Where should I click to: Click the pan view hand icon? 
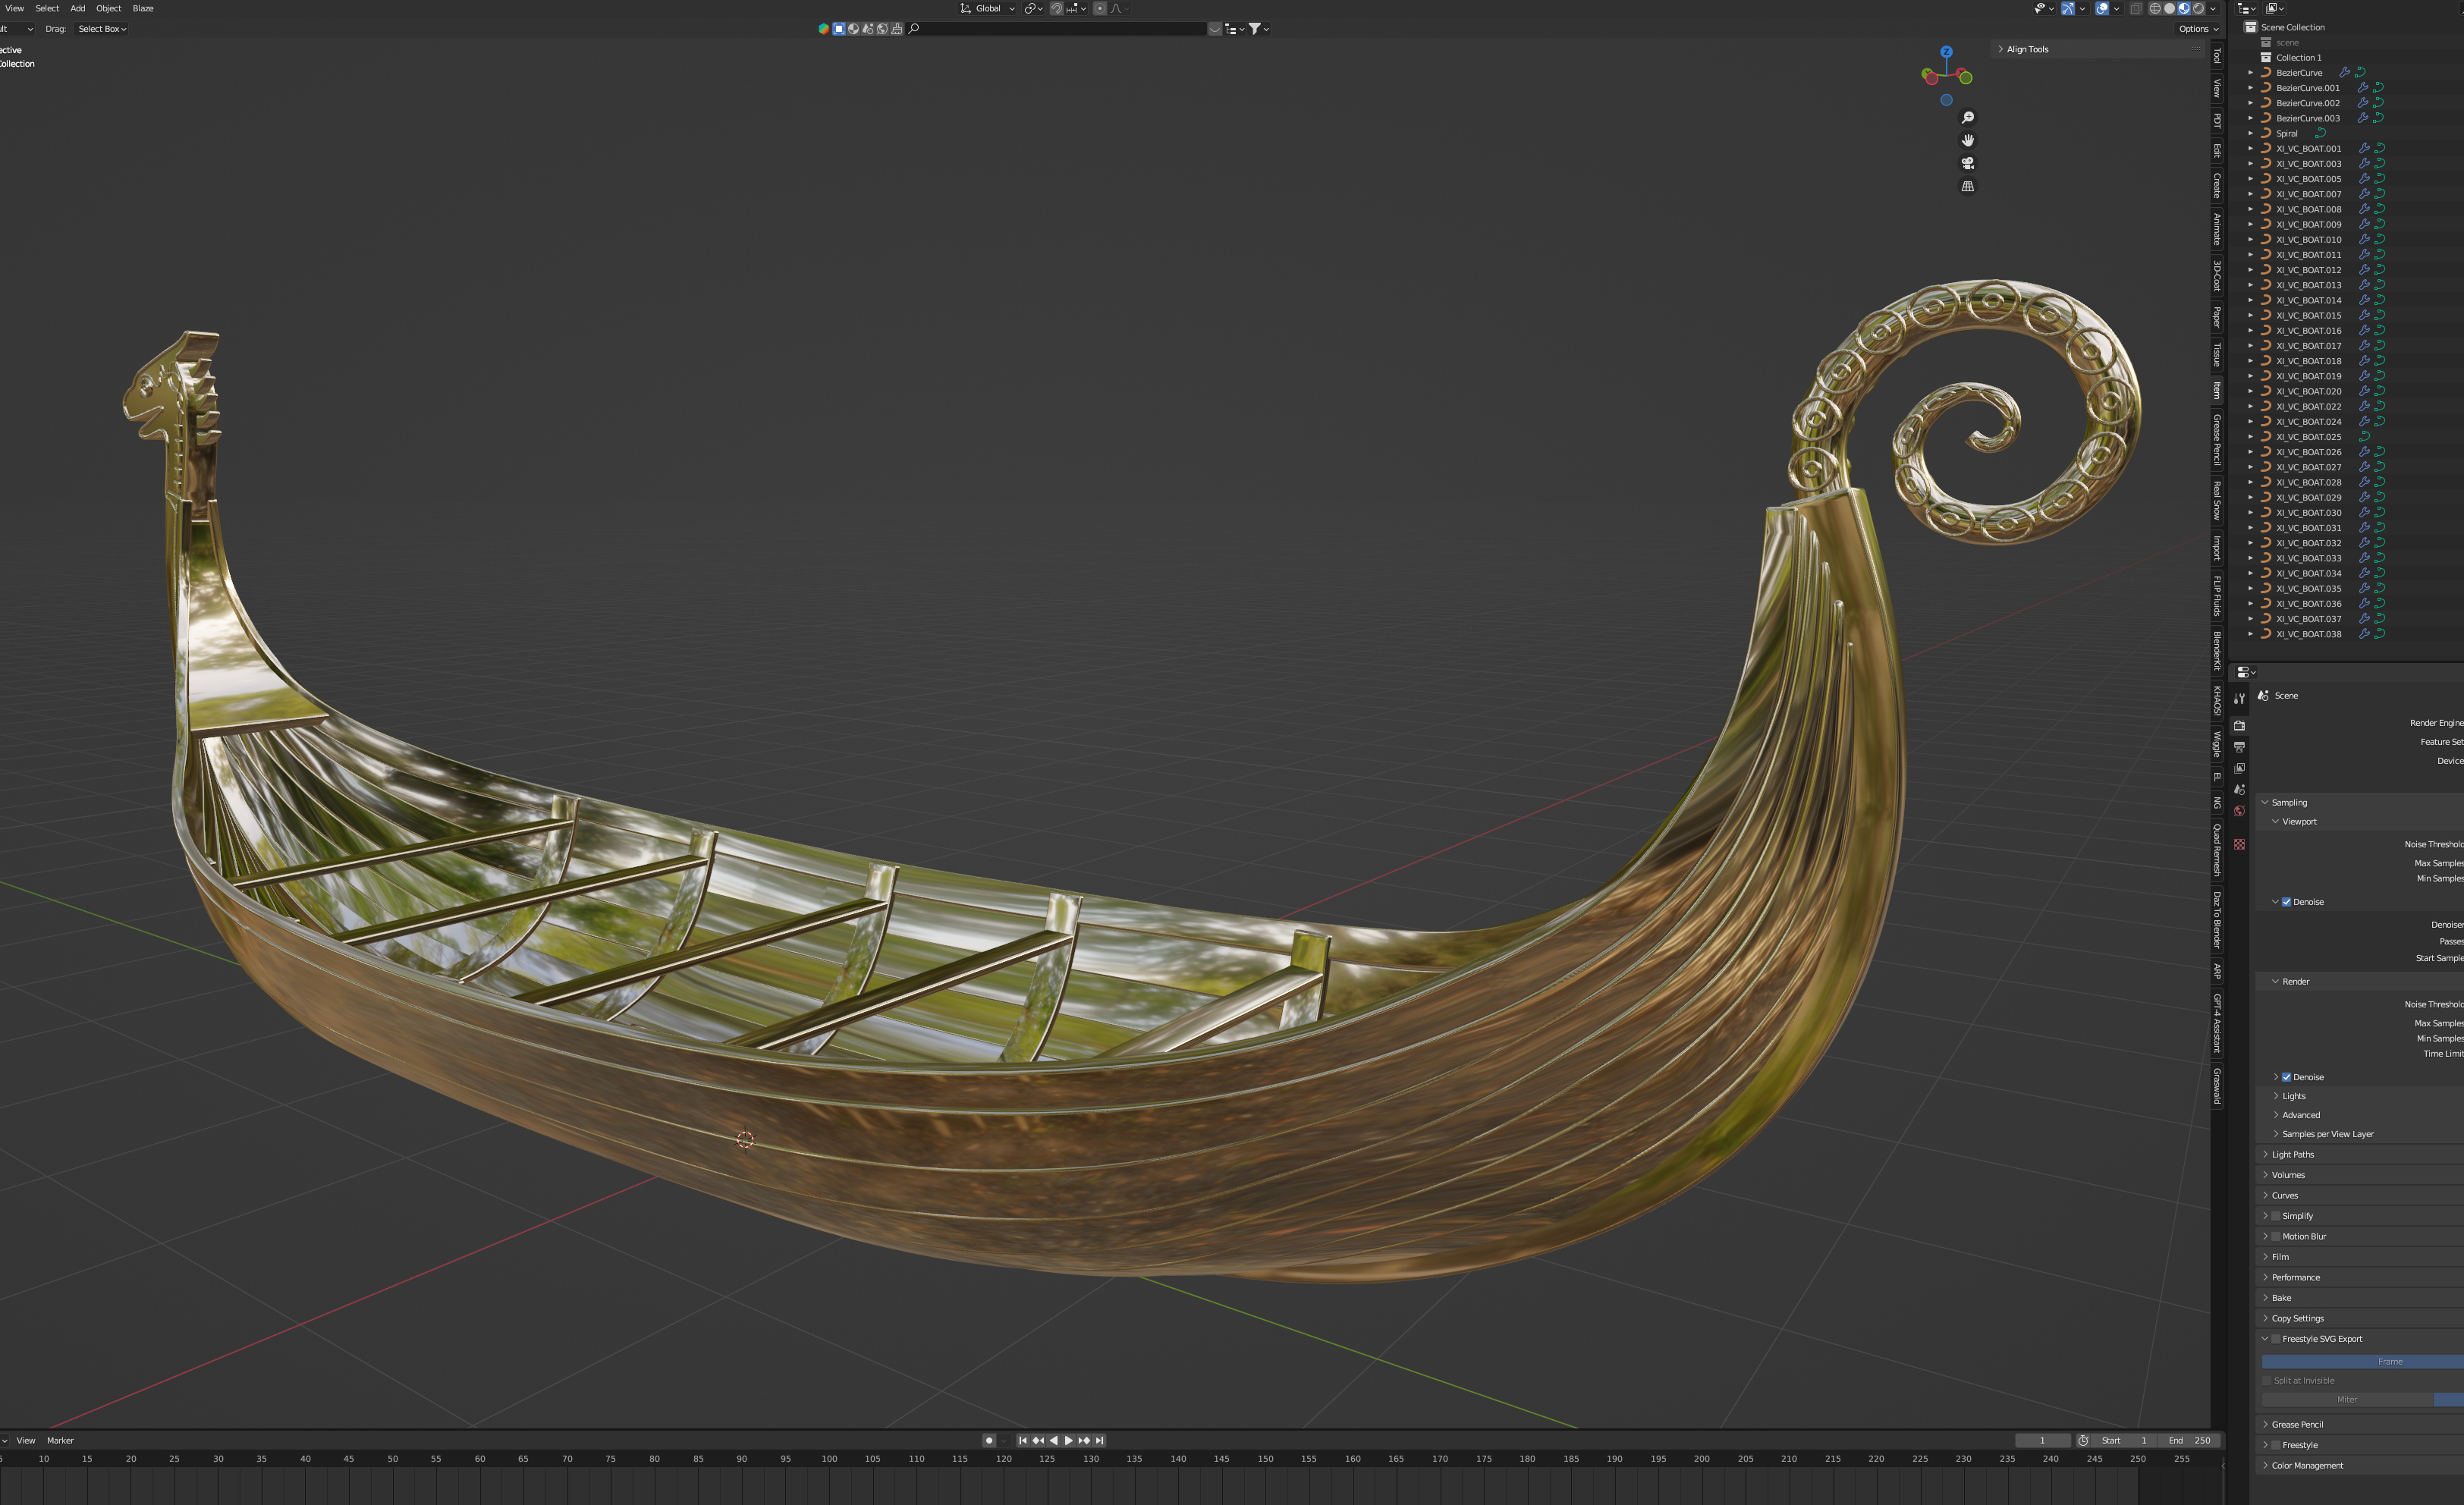click(1967, 141)
